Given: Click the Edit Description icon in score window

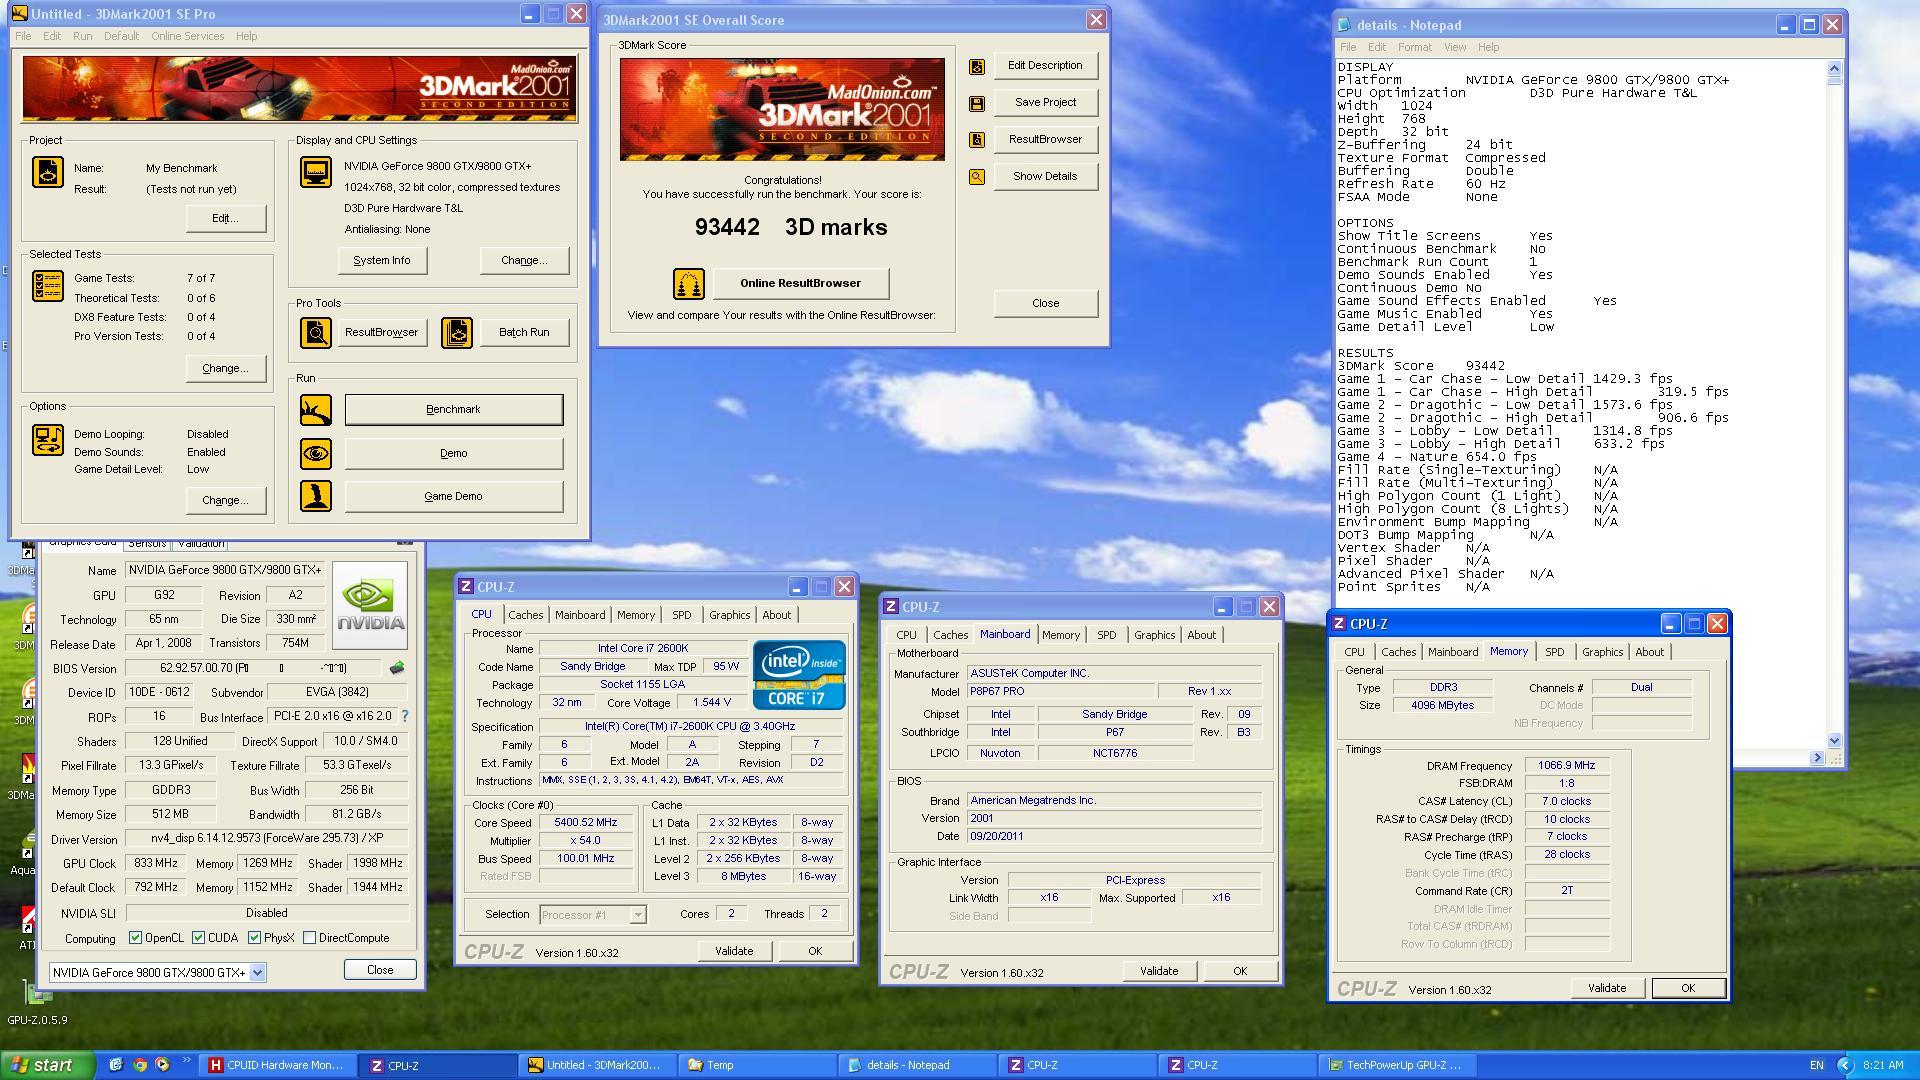Looking at the screenshot, I should tap(977, 66).
